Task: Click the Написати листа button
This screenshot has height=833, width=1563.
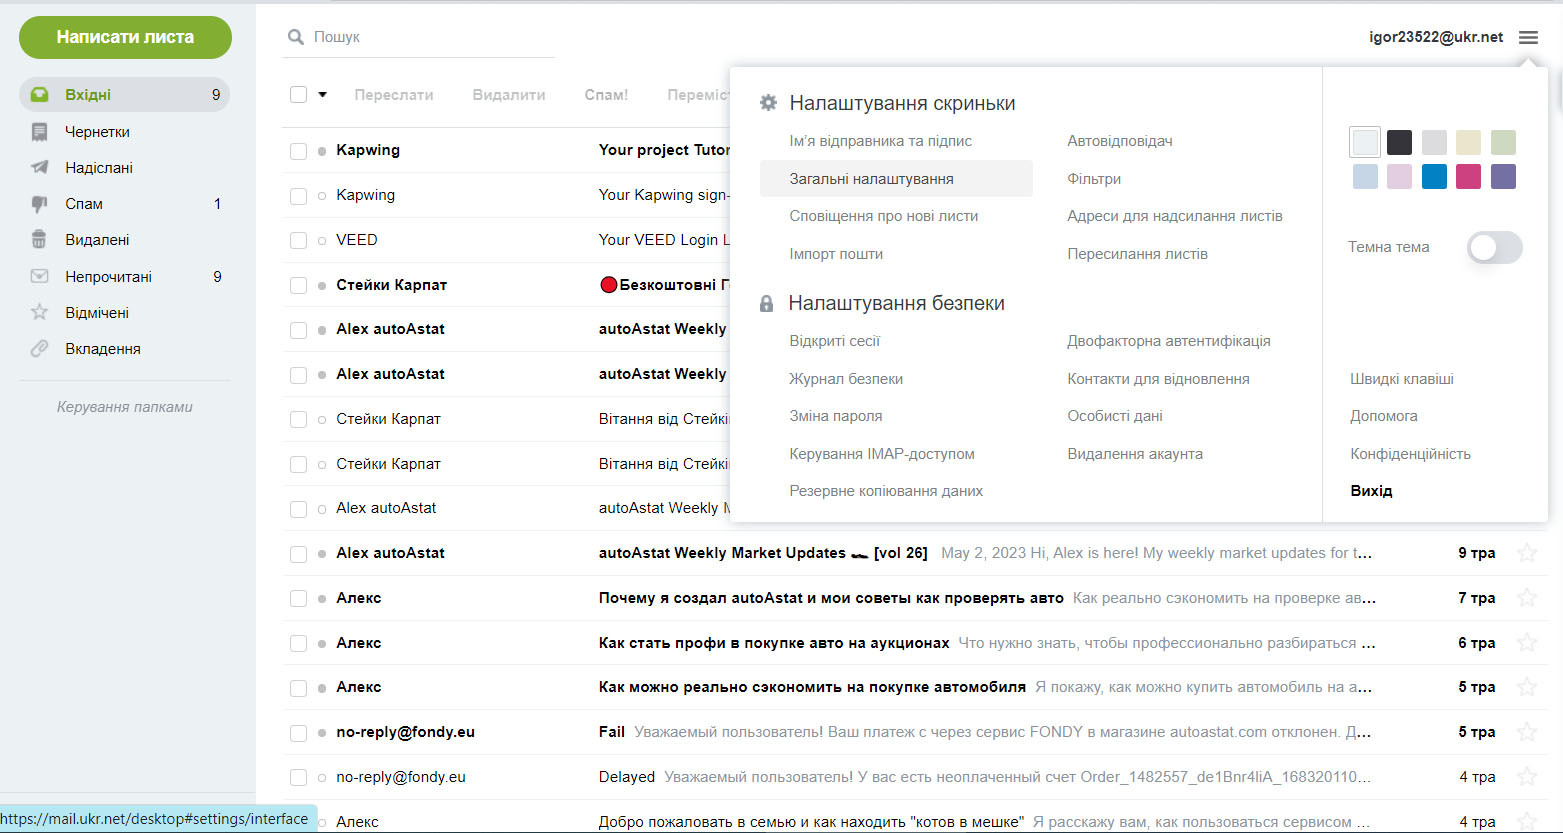Action: (x=125, y=37)
